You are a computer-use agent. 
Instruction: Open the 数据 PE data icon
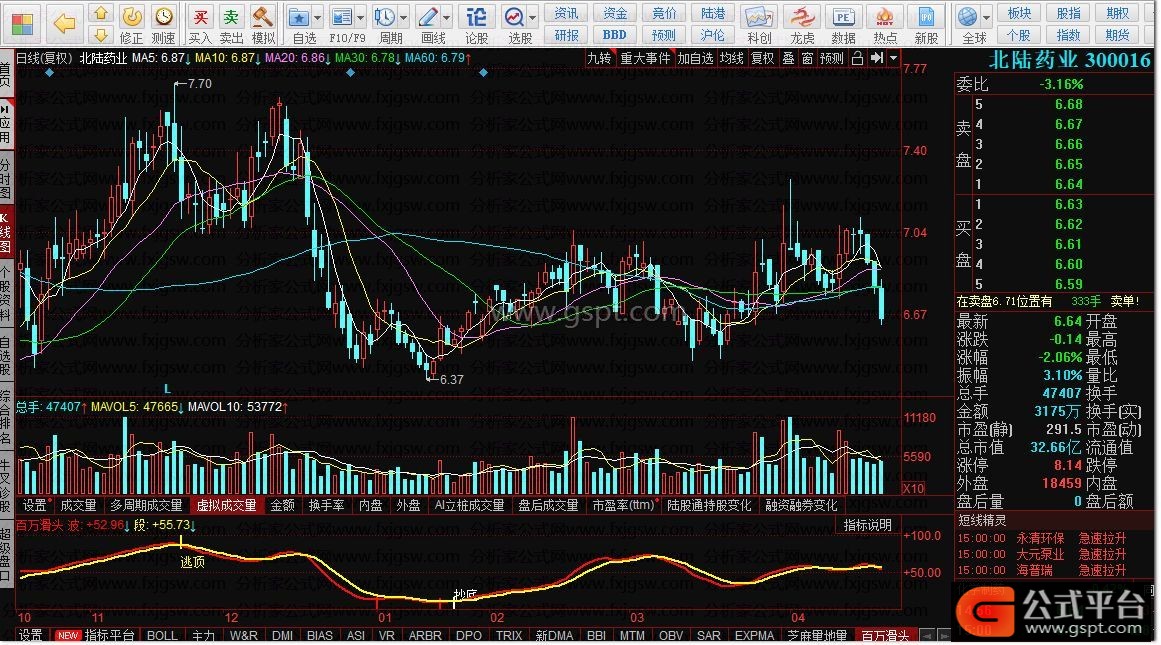click(843, 16)
